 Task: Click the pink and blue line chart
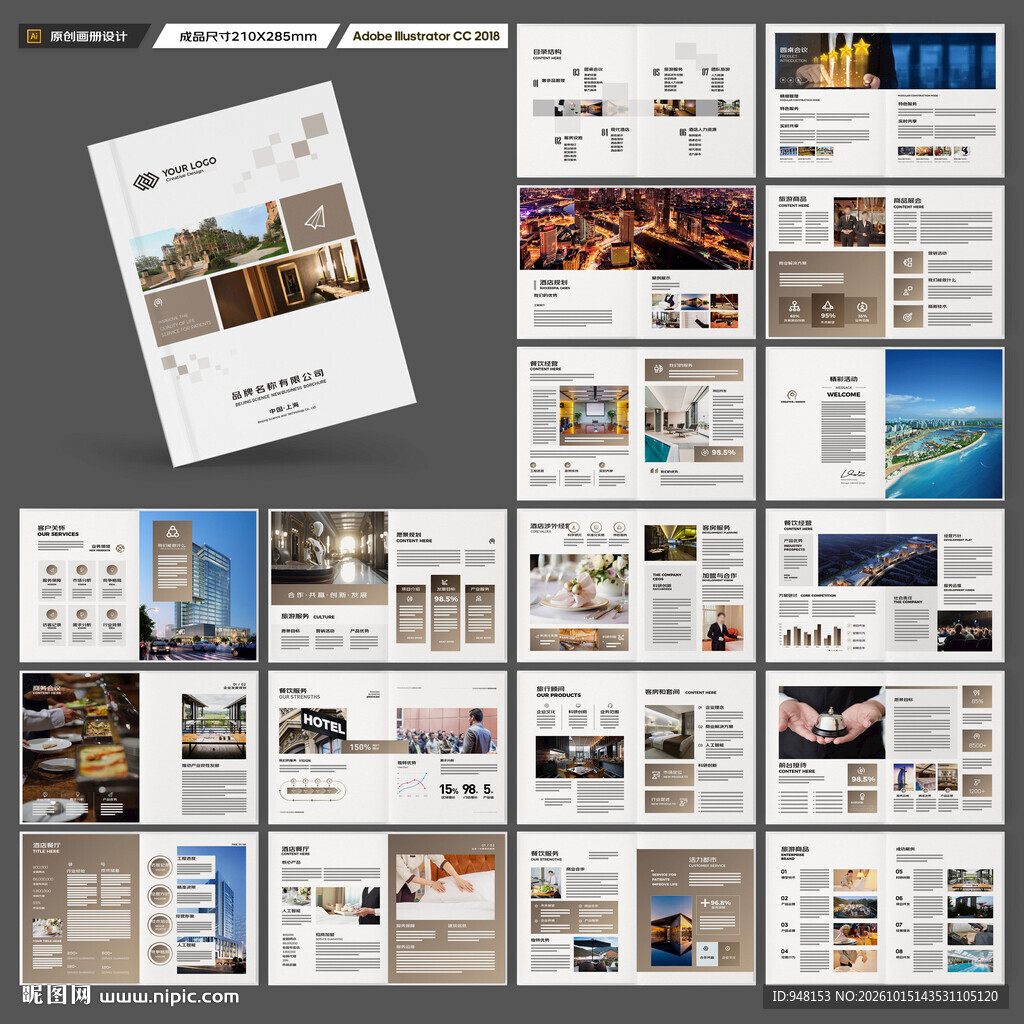412,784
